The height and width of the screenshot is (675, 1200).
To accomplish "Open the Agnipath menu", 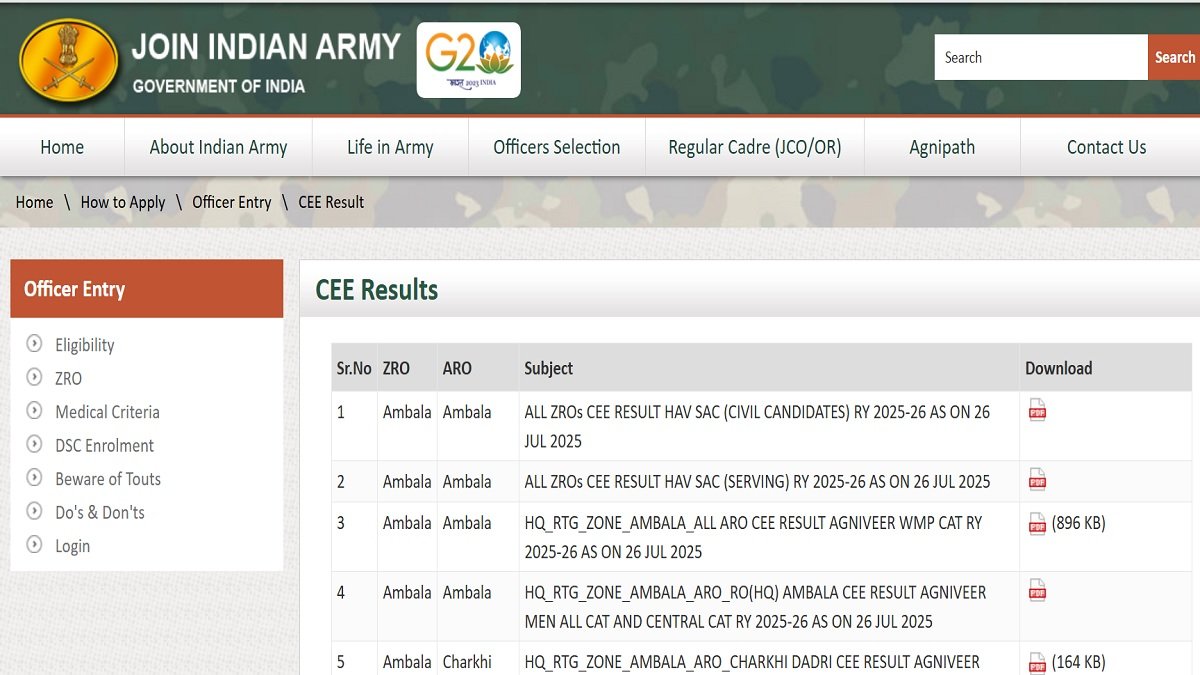I will (x=942, y=147).
